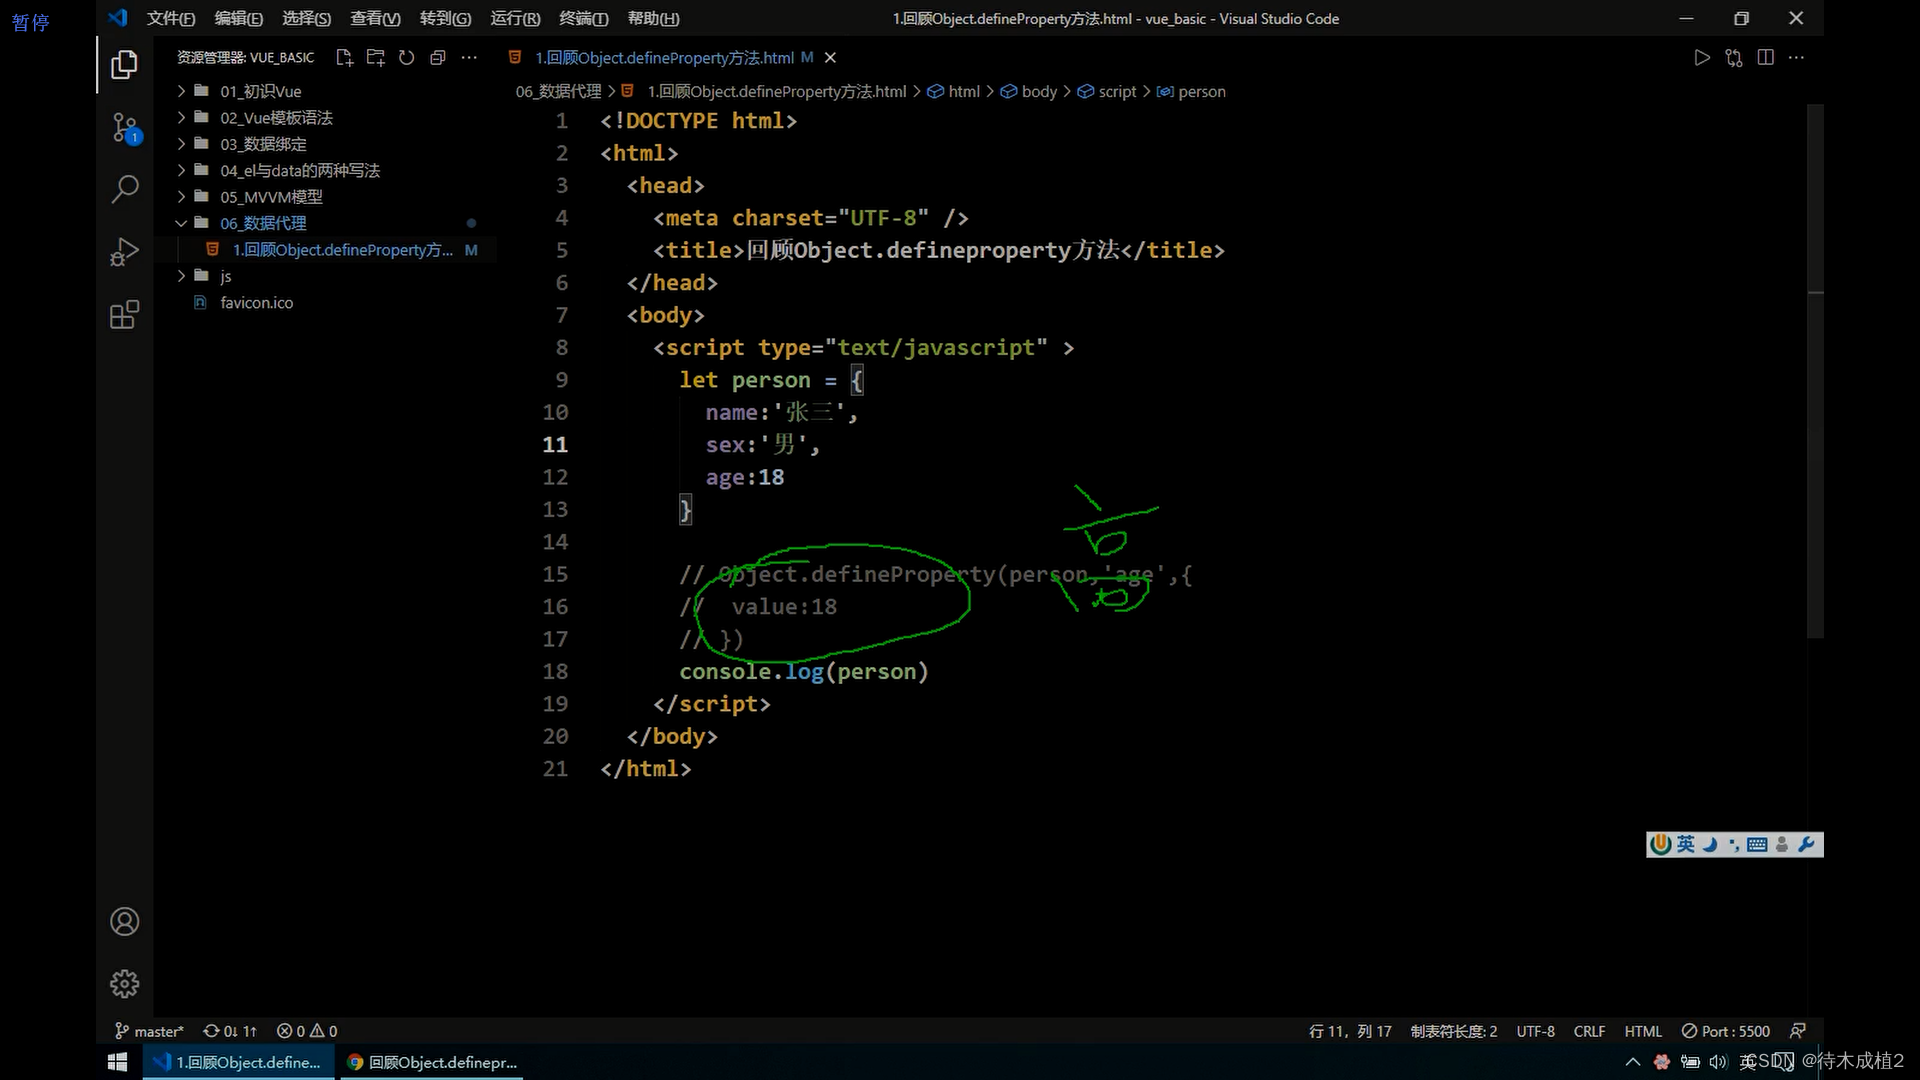Open editor more actions ellipsis

(1797, 58)
